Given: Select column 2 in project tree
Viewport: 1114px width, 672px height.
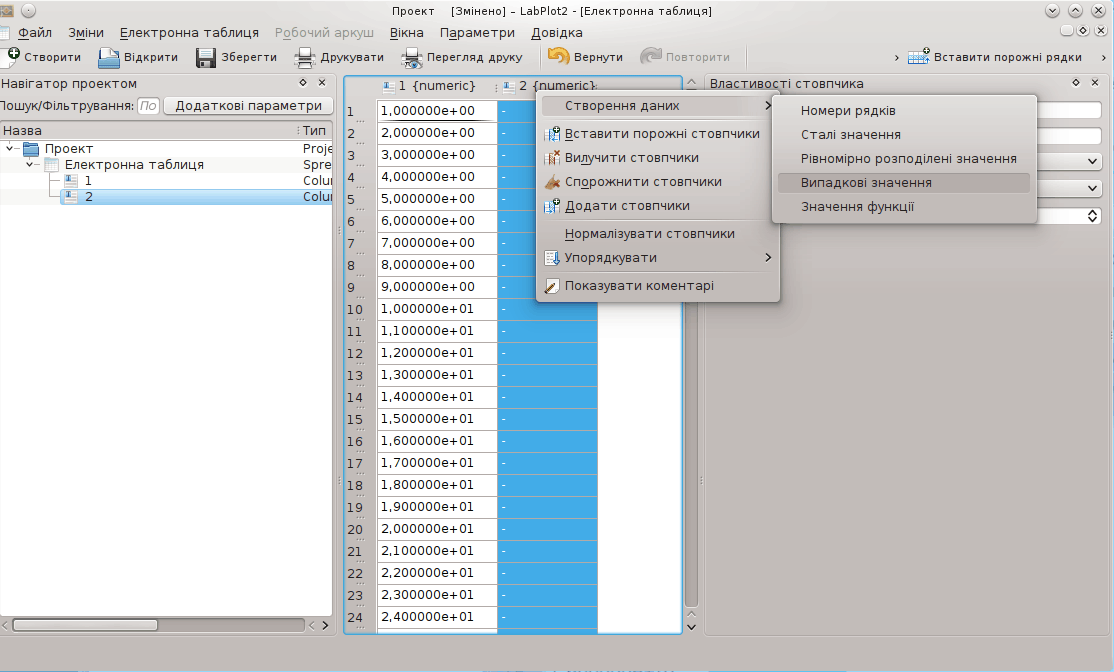Looking at the screenshot, I should 88,197.
